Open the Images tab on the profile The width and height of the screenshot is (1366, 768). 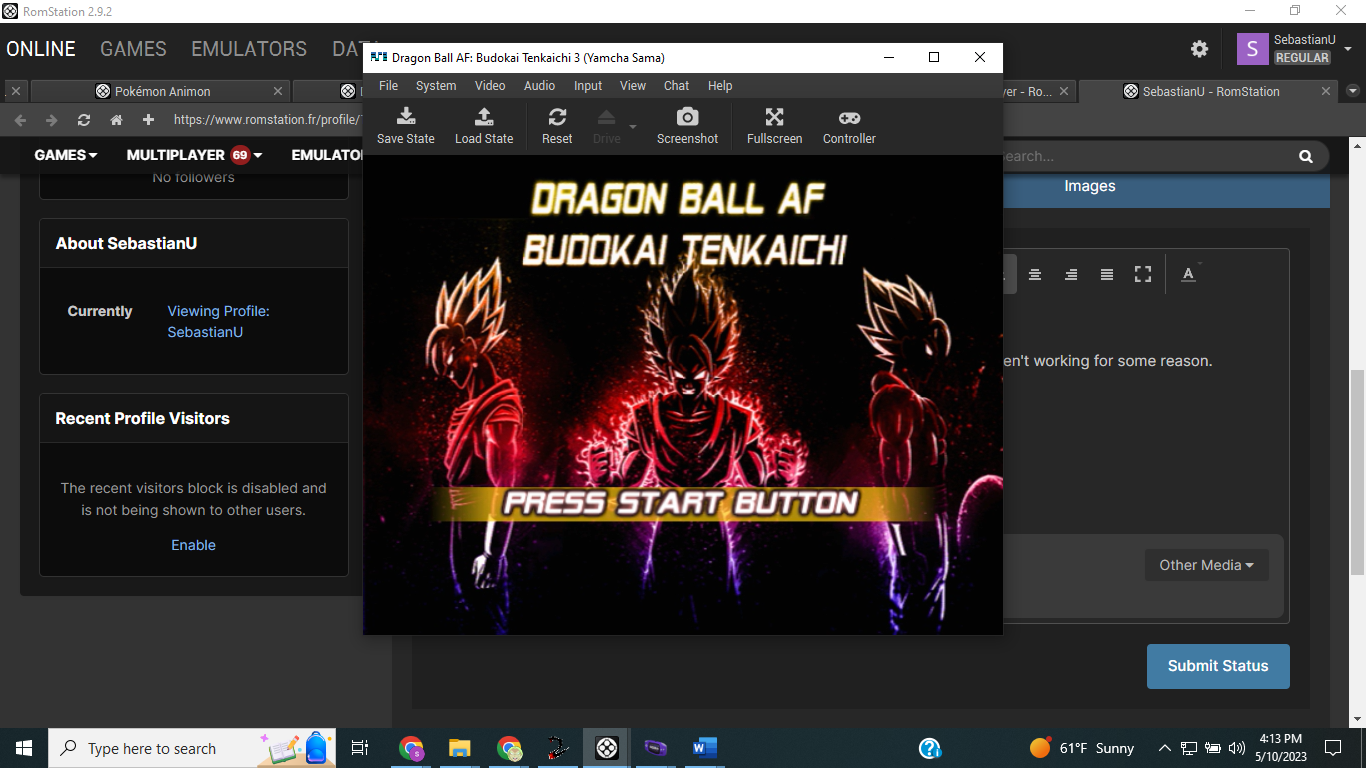click(x=1089, y=186)
